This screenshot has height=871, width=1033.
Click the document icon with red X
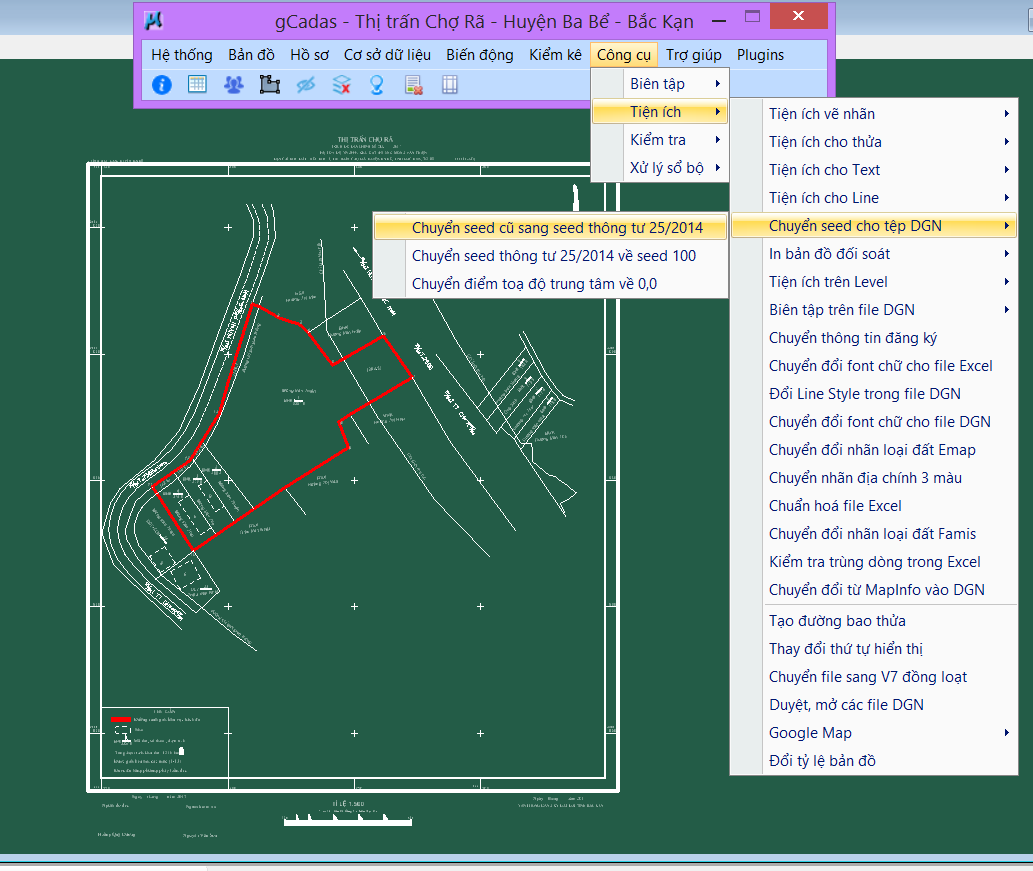coord(413,85)
